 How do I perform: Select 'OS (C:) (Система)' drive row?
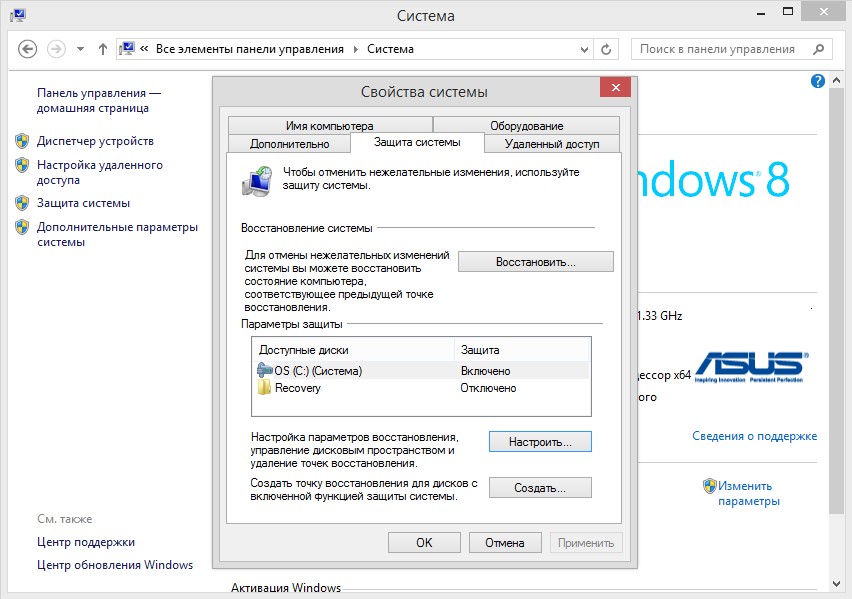pyautogui.click(x=421, y=371)
